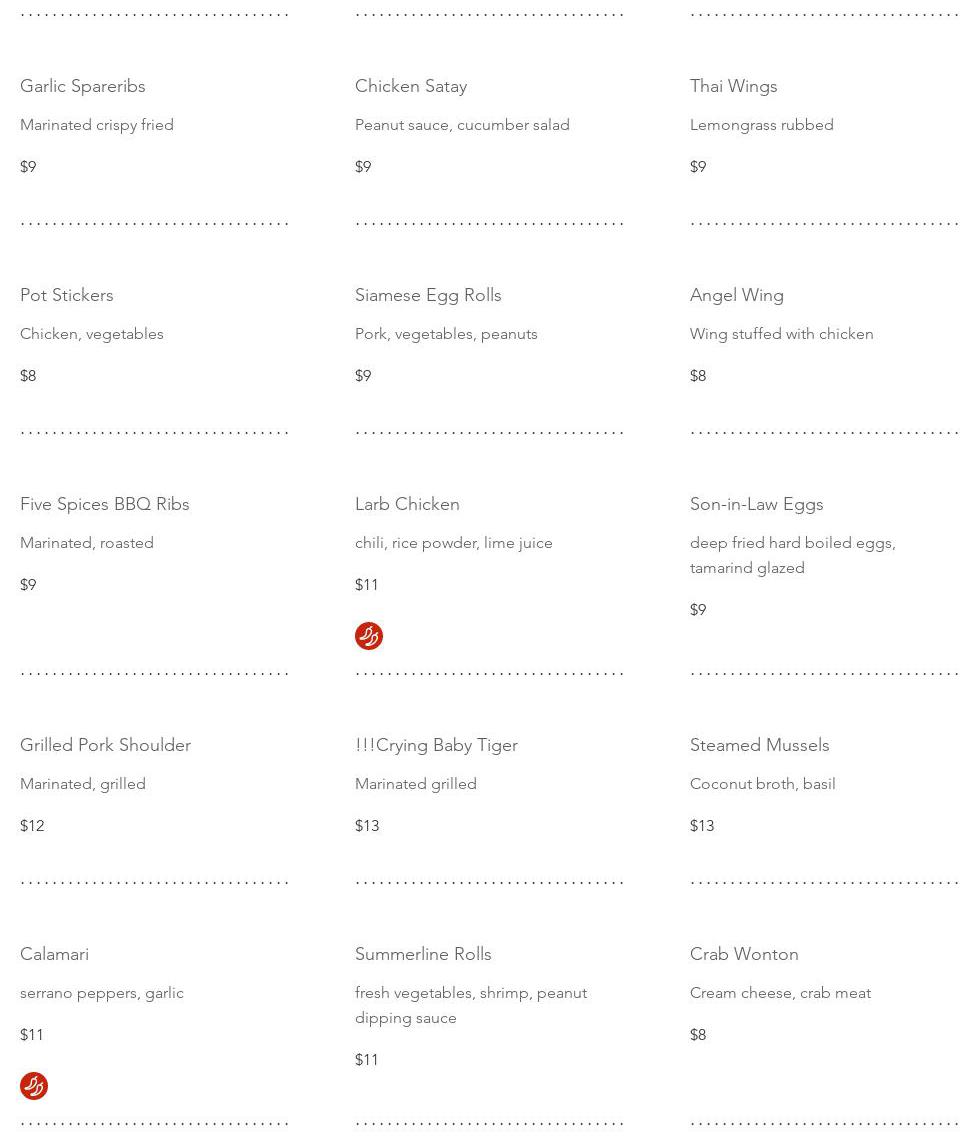
Task: Click the $12 price of Grilled Pork Shoulder
Action: coord(32,826)
